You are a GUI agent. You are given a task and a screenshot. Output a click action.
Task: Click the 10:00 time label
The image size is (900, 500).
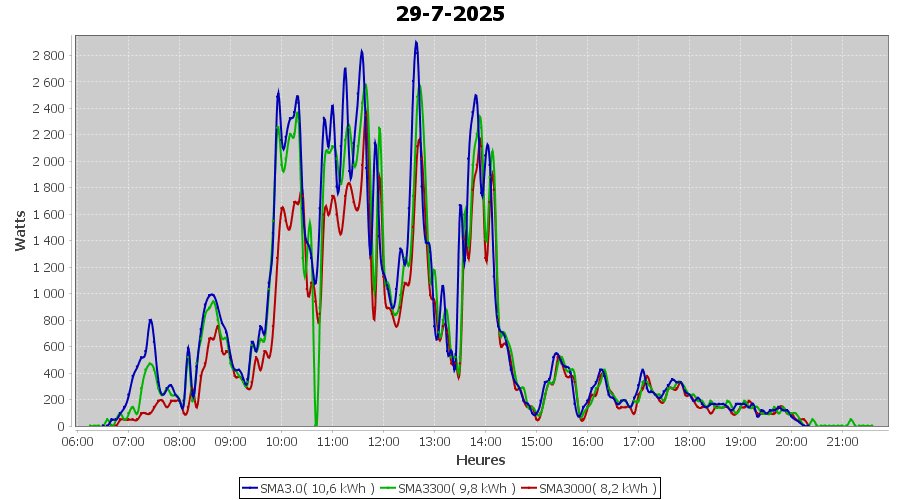[281, 442]
